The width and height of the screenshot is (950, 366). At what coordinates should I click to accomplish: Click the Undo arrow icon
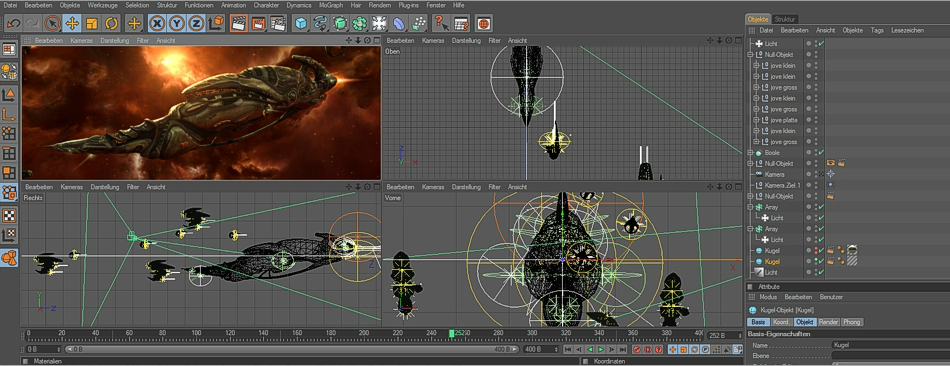coord(13,24)
